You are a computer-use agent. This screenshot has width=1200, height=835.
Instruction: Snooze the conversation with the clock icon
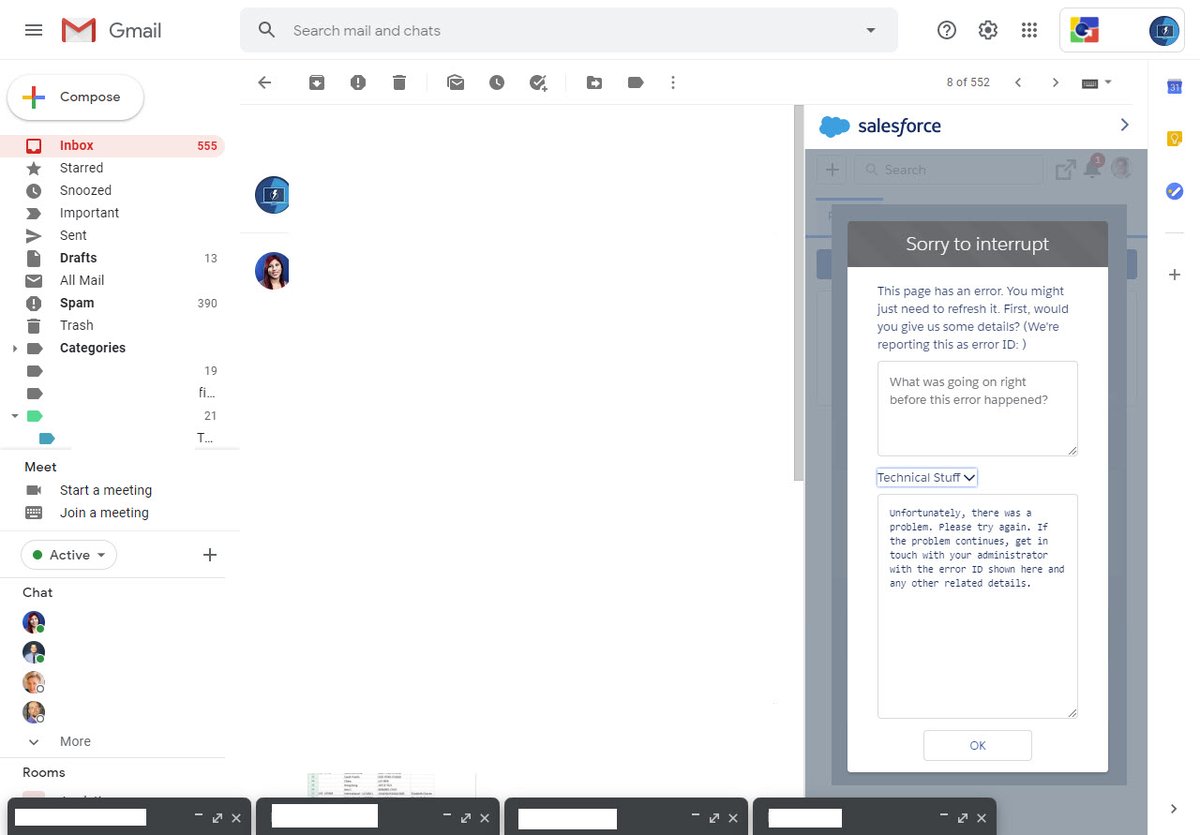coord(497,82)
